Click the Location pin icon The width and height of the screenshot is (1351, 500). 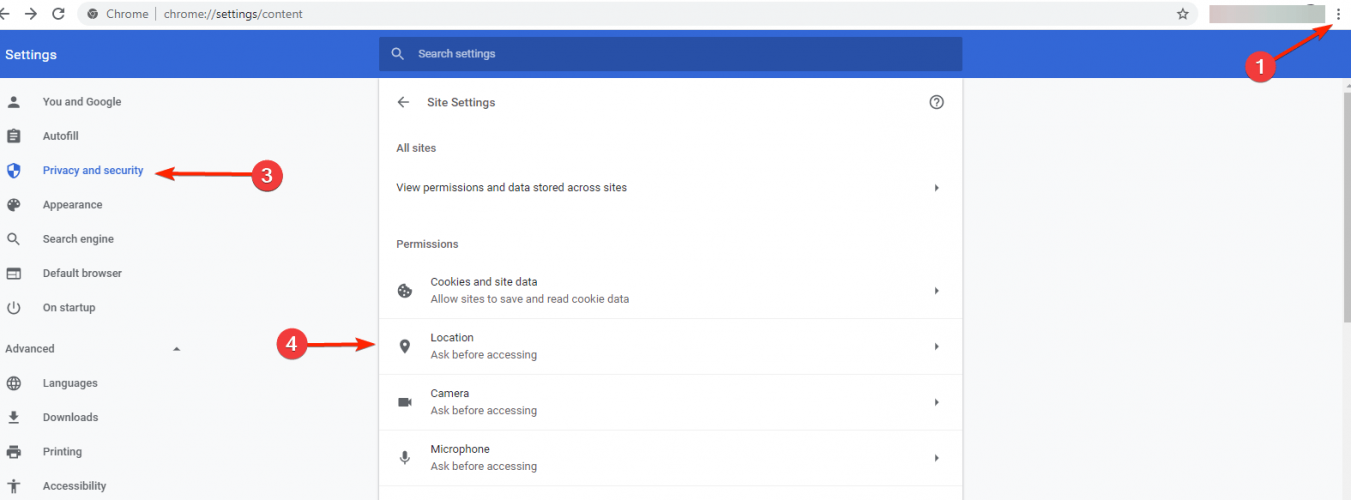coord(405,346)
